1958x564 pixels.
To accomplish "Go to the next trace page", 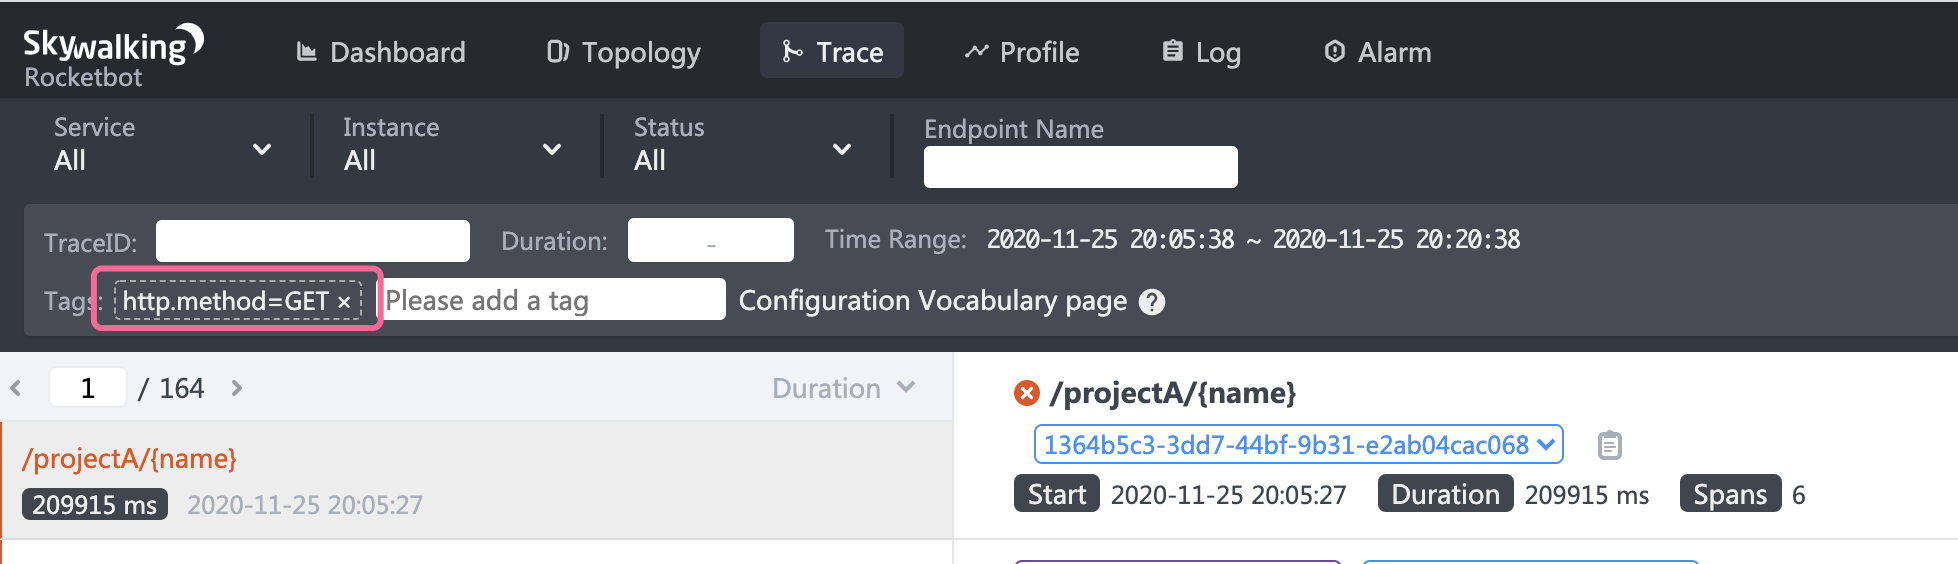I will [237, 388].
